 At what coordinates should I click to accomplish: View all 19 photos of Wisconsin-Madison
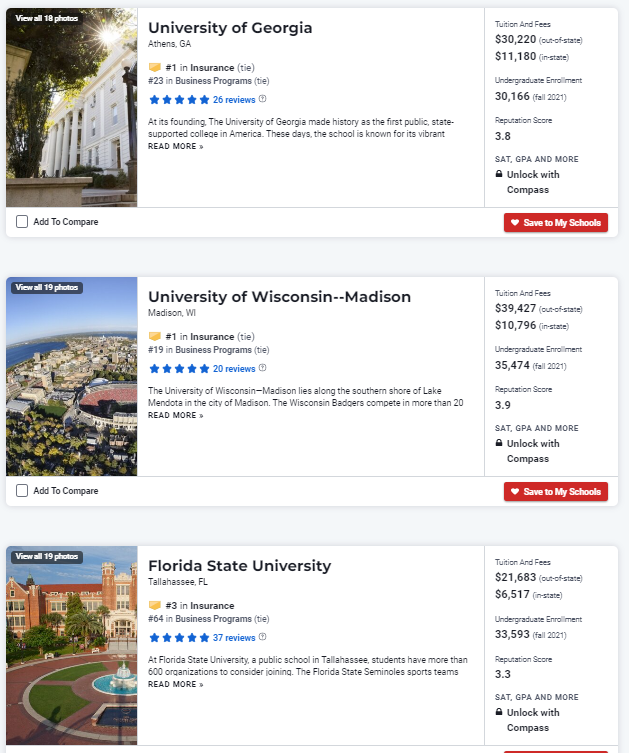[47, 287]
